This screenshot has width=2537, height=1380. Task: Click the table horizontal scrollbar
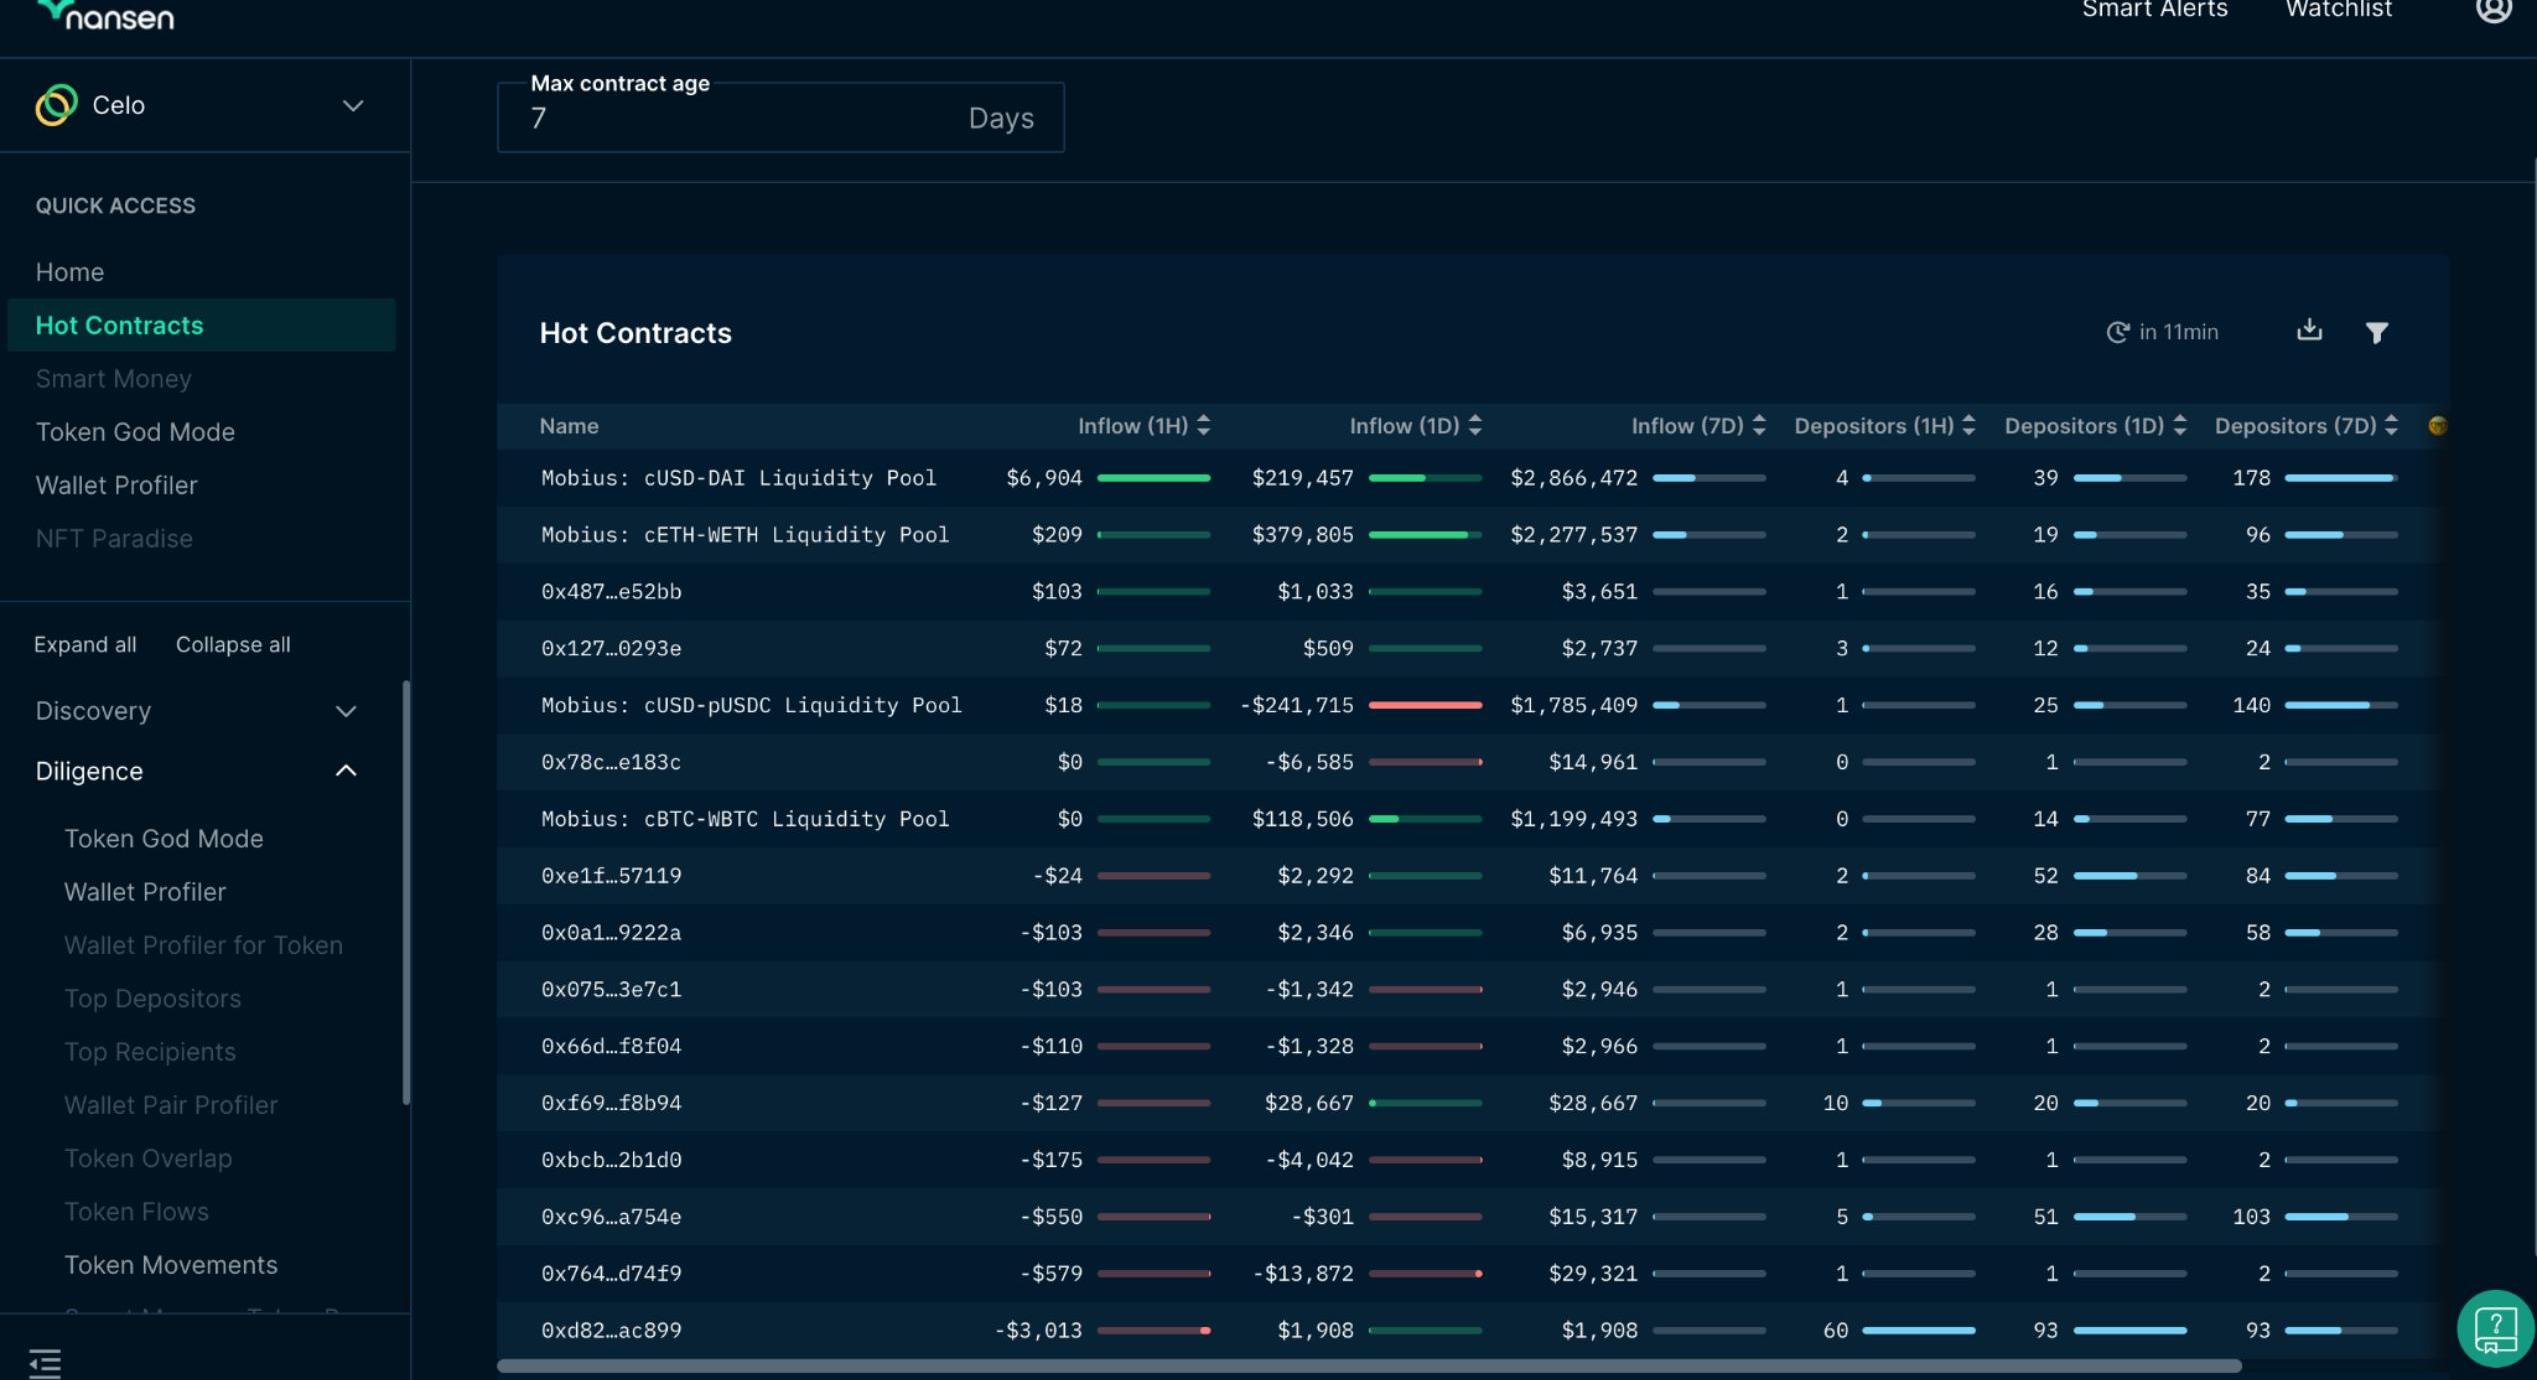pyautogui.click(x=1368, y=1366)
